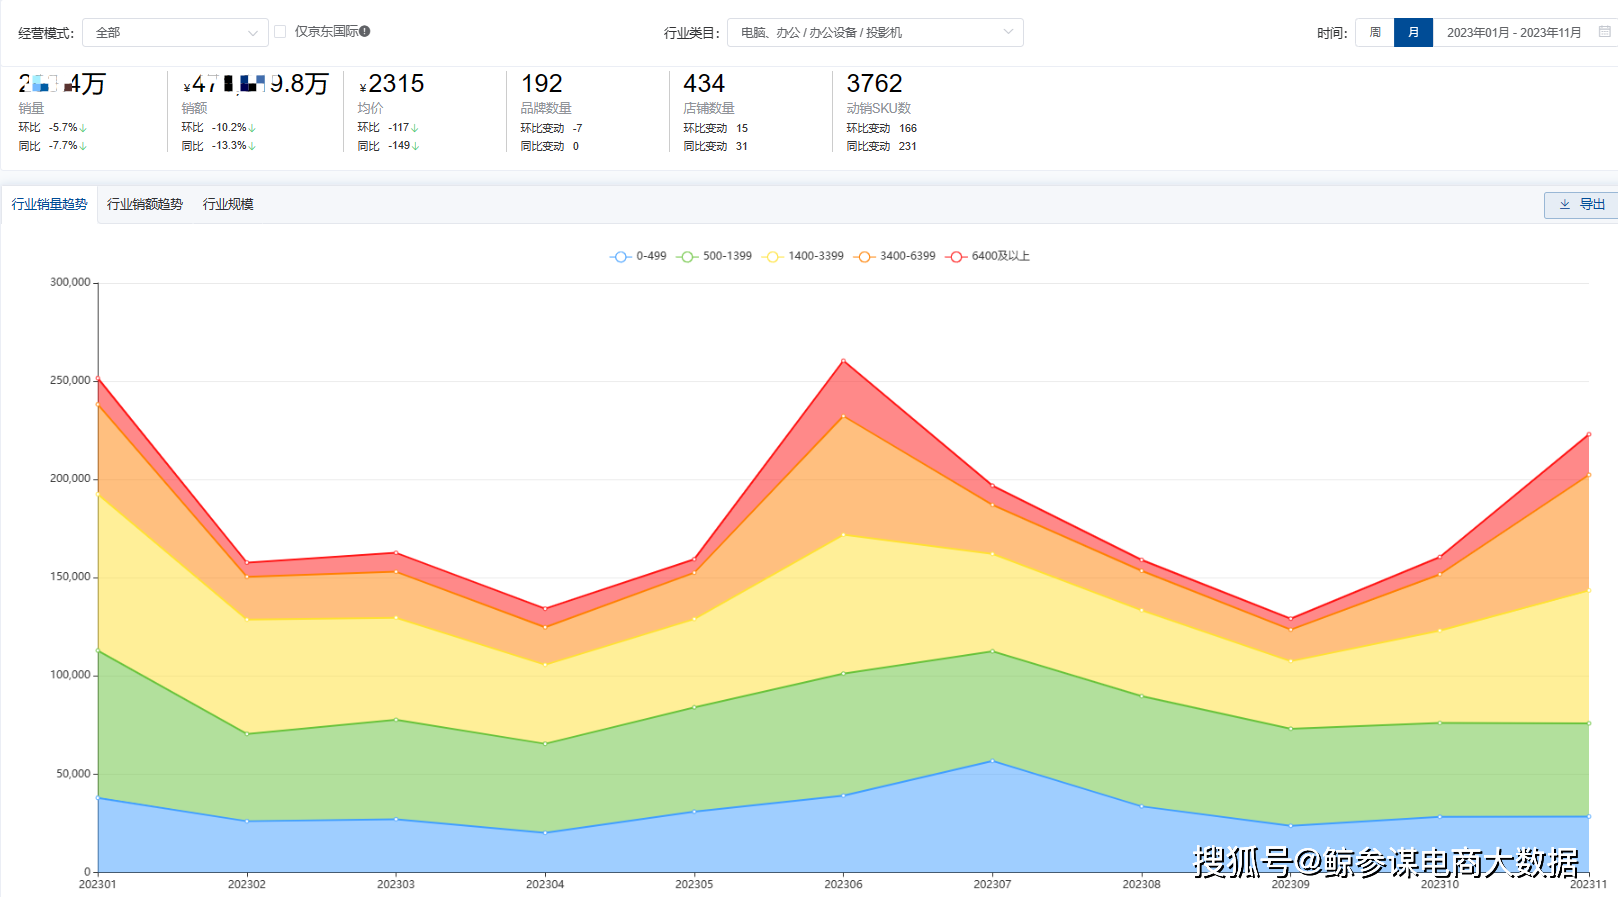Click the 导出 export button
The width and height of the screenshot is (1618, 897).
1581,205
